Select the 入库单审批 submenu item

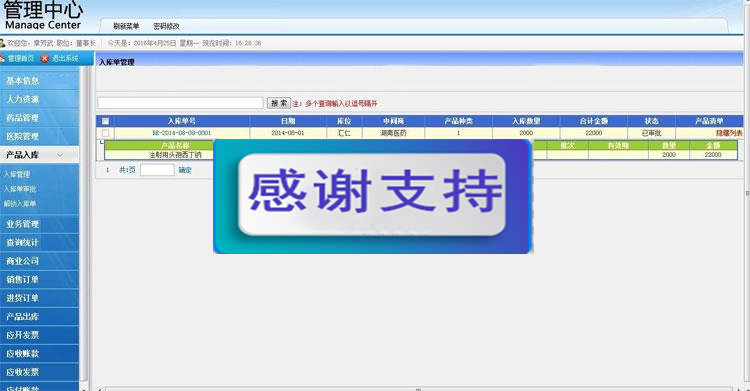(x=20, y=189)
